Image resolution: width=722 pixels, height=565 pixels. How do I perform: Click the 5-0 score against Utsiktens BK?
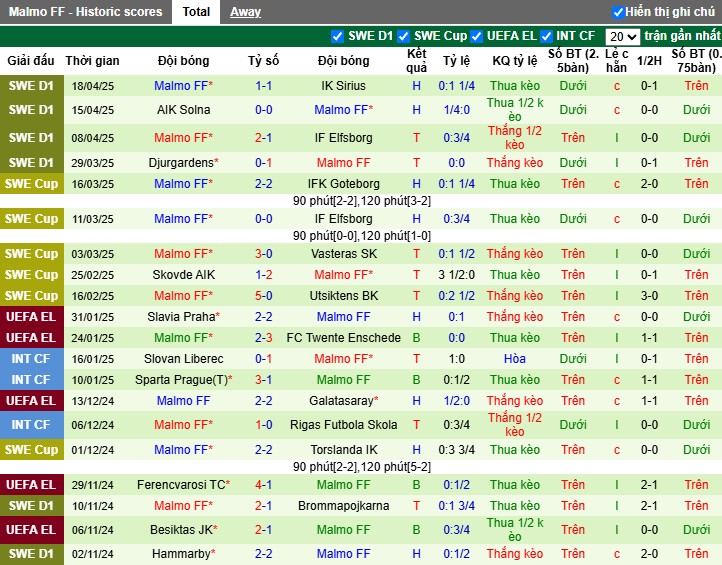263,296
